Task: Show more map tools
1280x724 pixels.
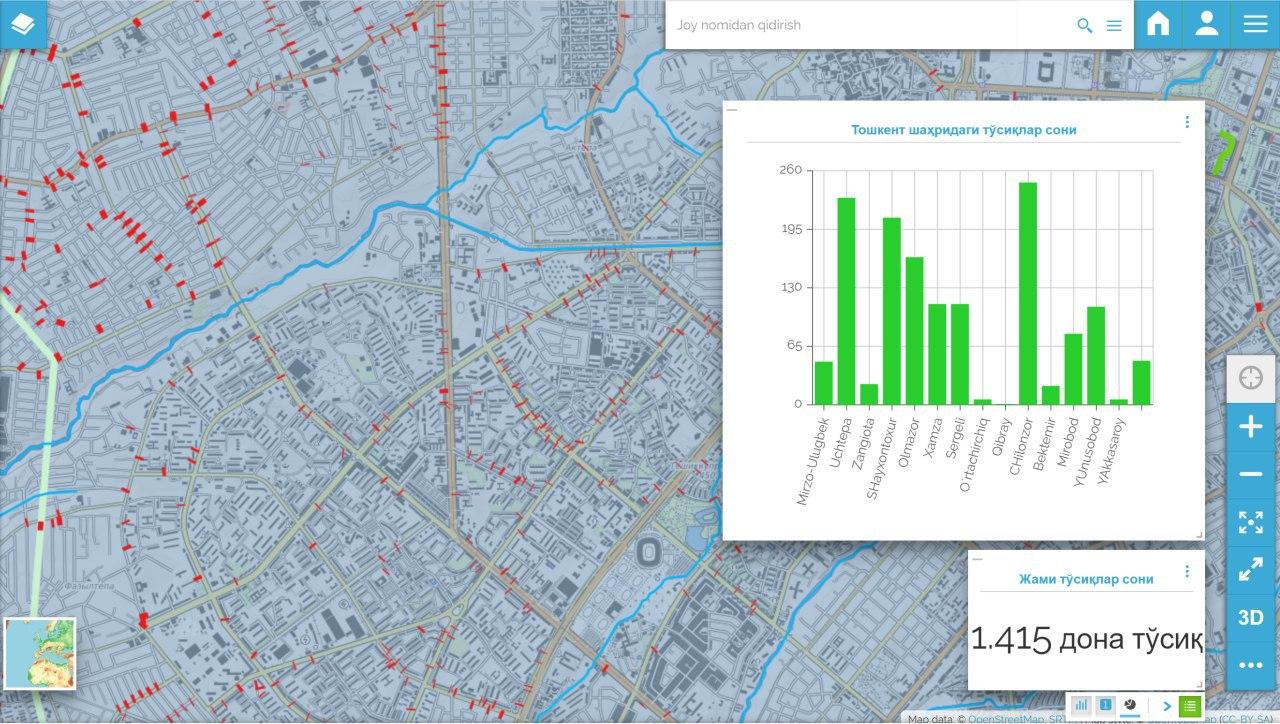Action: click(x=1251, y=665)
